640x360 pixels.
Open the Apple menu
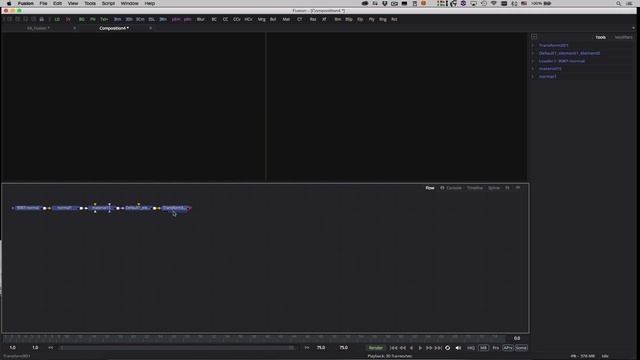pos(9,3)
